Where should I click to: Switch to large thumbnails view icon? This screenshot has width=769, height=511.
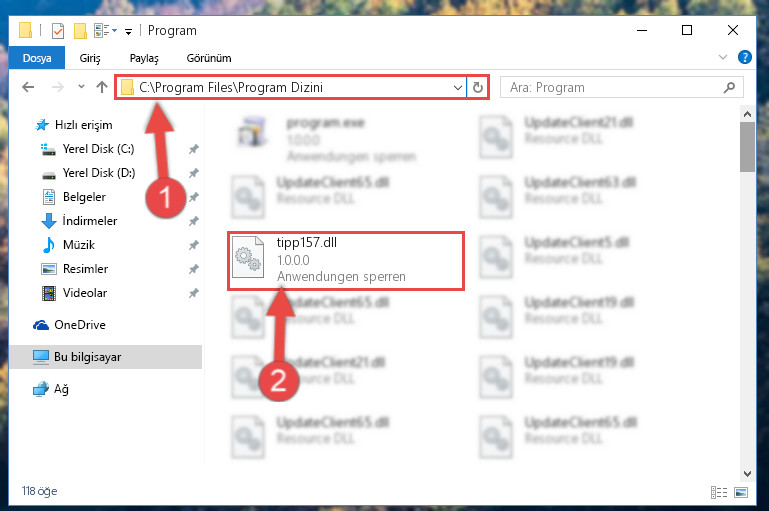coord(741,492)
